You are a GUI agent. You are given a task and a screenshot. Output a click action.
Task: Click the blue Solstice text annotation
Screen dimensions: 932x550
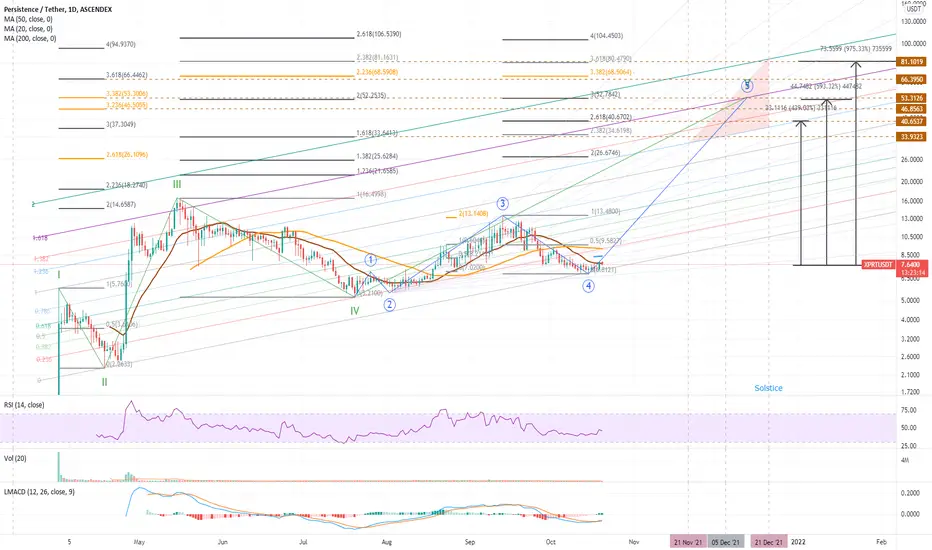(769, 388)
